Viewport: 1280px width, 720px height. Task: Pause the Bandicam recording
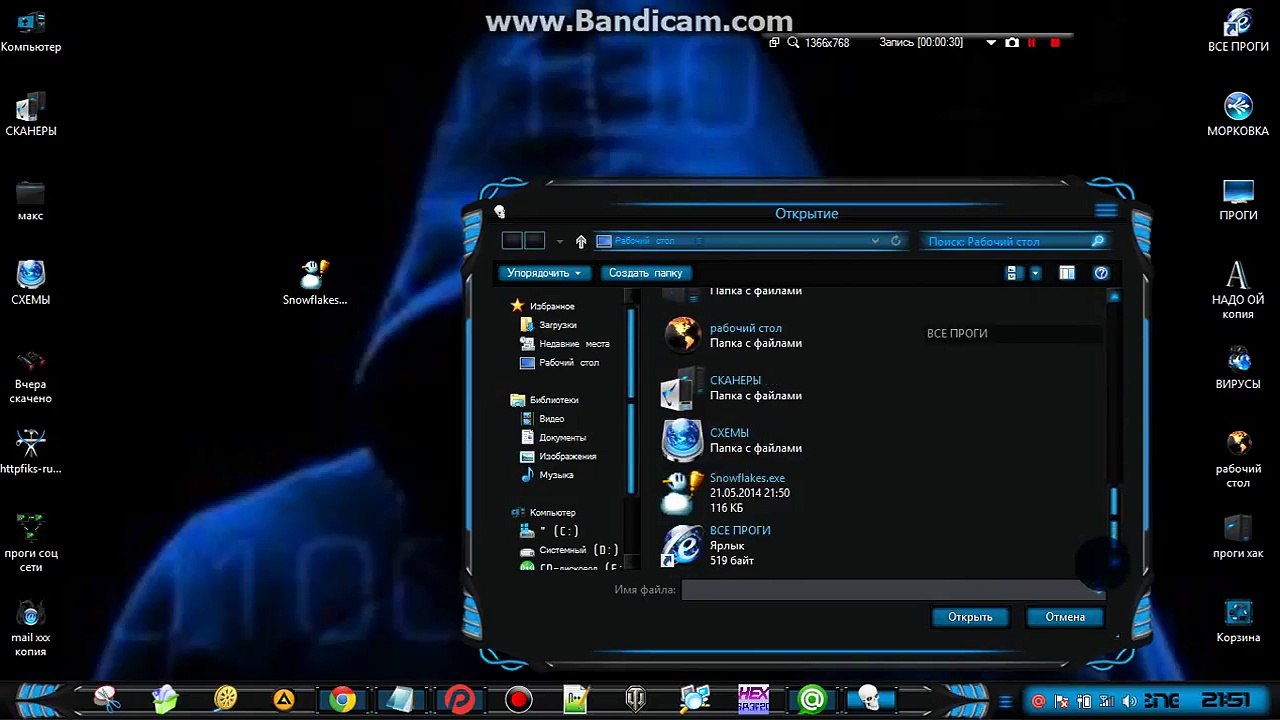click(x=1032, y=42)
